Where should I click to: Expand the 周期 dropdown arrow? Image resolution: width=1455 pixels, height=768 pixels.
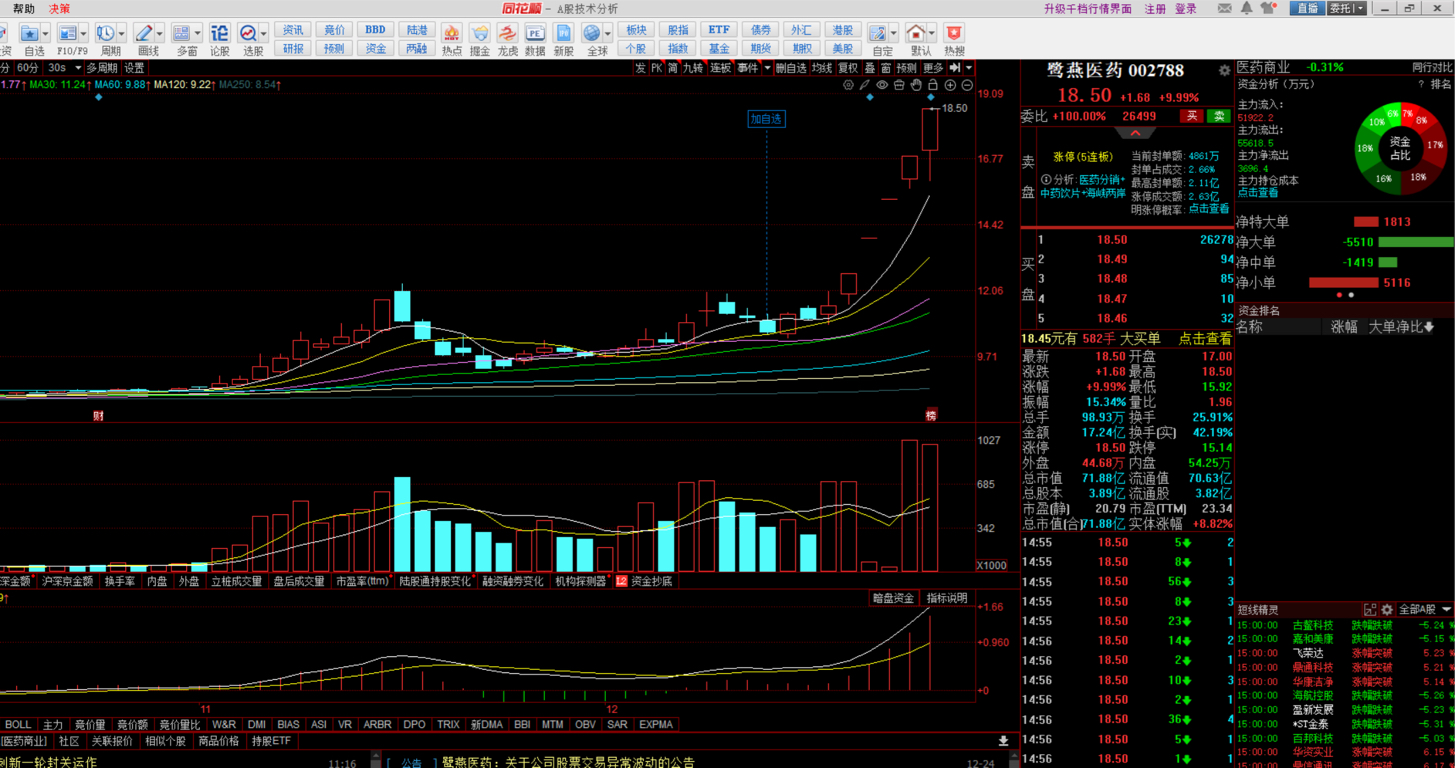point(122,34)
